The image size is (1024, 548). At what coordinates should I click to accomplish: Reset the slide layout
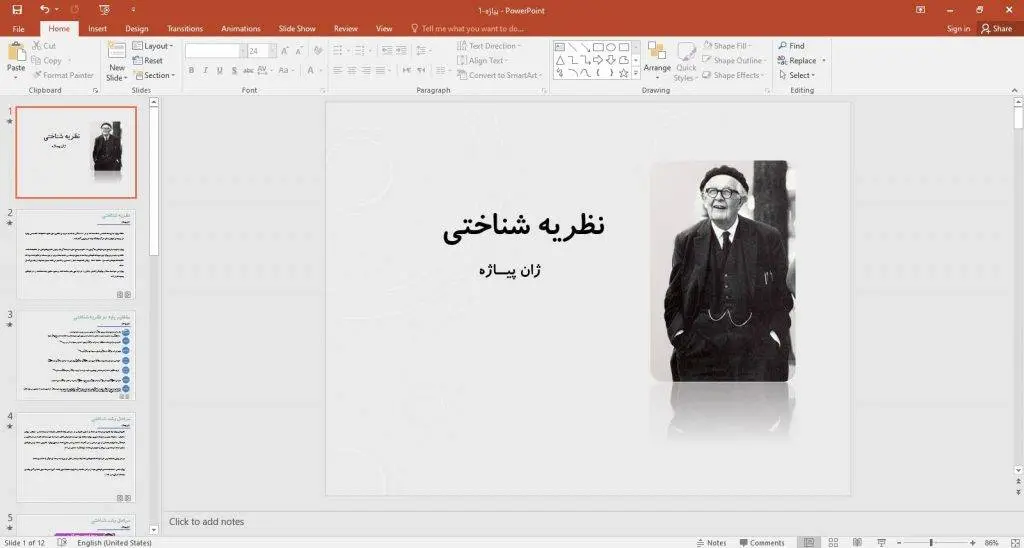pos(148,61)
